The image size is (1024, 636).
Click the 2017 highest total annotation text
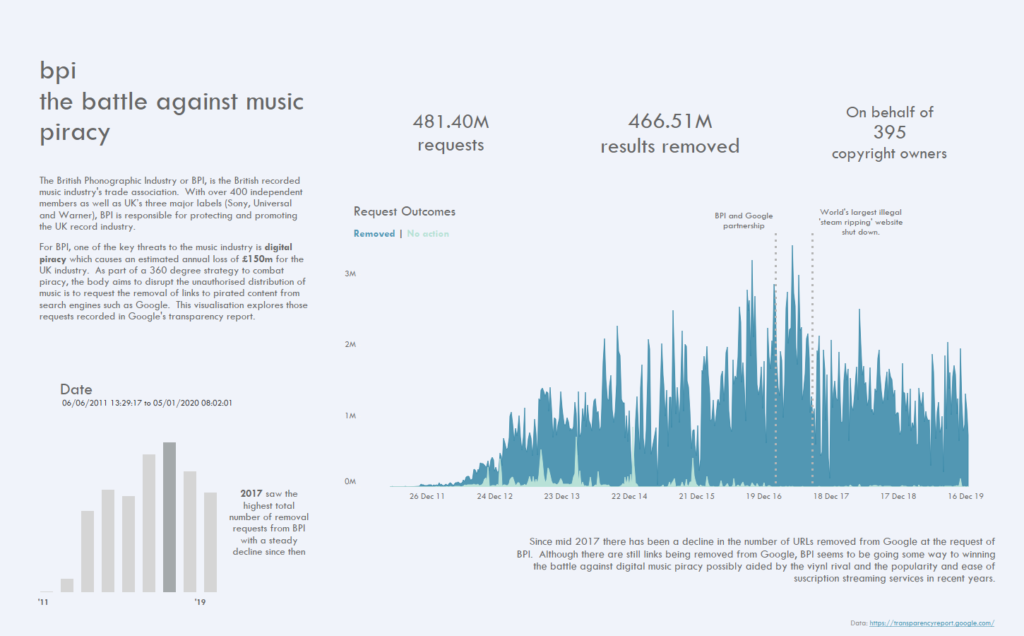click(x=271, y=522)
